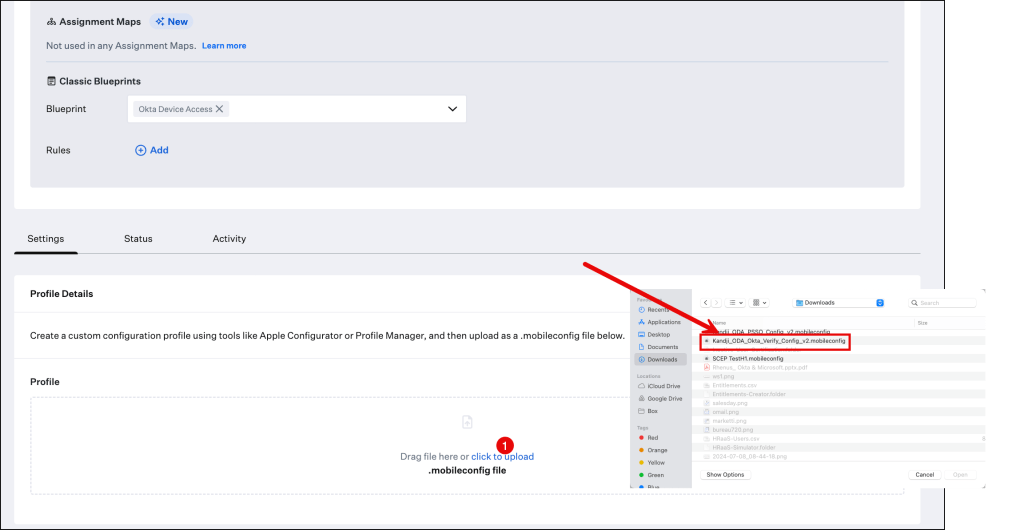The height and width of the screenshot is (530, 1024).
Task: Click the Classic Blueprints icon
Action: pyautogui.click(x=51, y=81)
